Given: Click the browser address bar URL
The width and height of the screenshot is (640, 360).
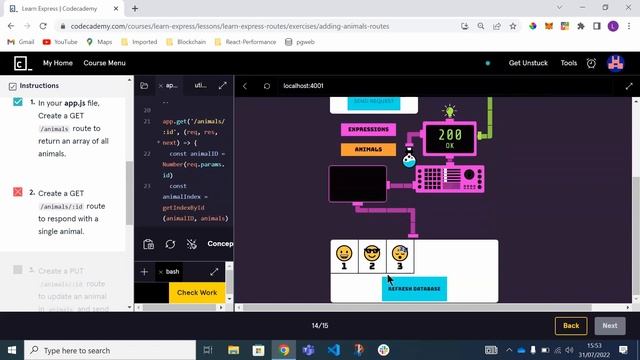Looking at the screenshot, I should [230, 26].
